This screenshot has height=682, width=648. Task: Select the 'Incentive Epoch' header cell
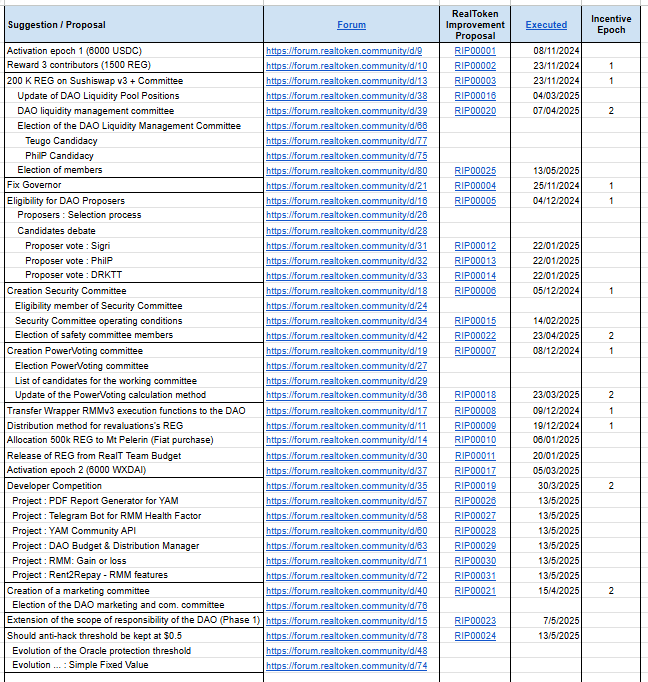tap(611, 24)
